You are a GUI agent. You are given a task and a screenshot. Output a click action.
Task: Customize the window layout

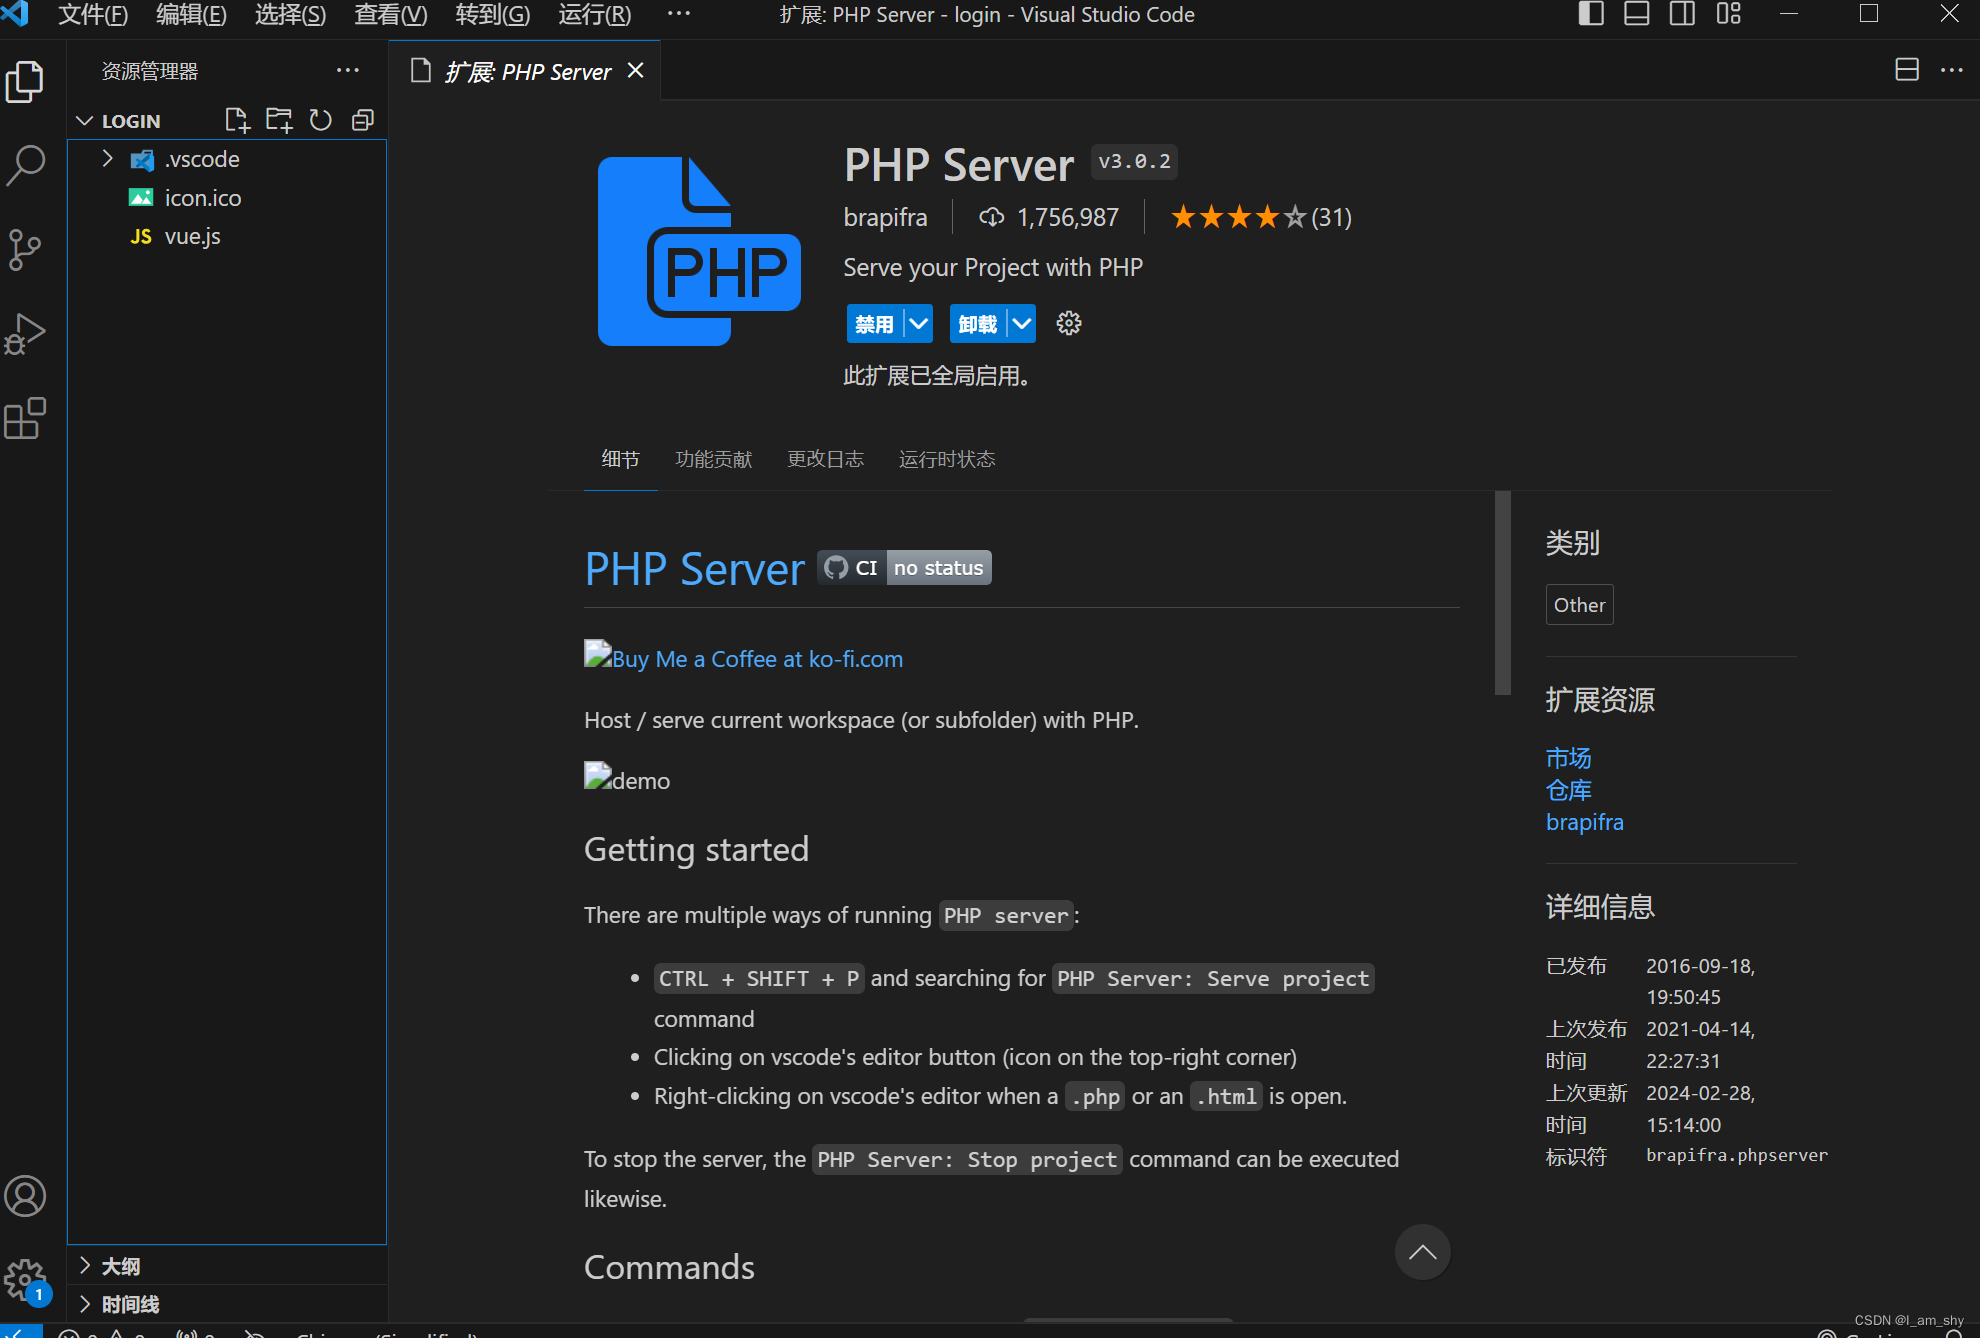(x=1729, y=14)
